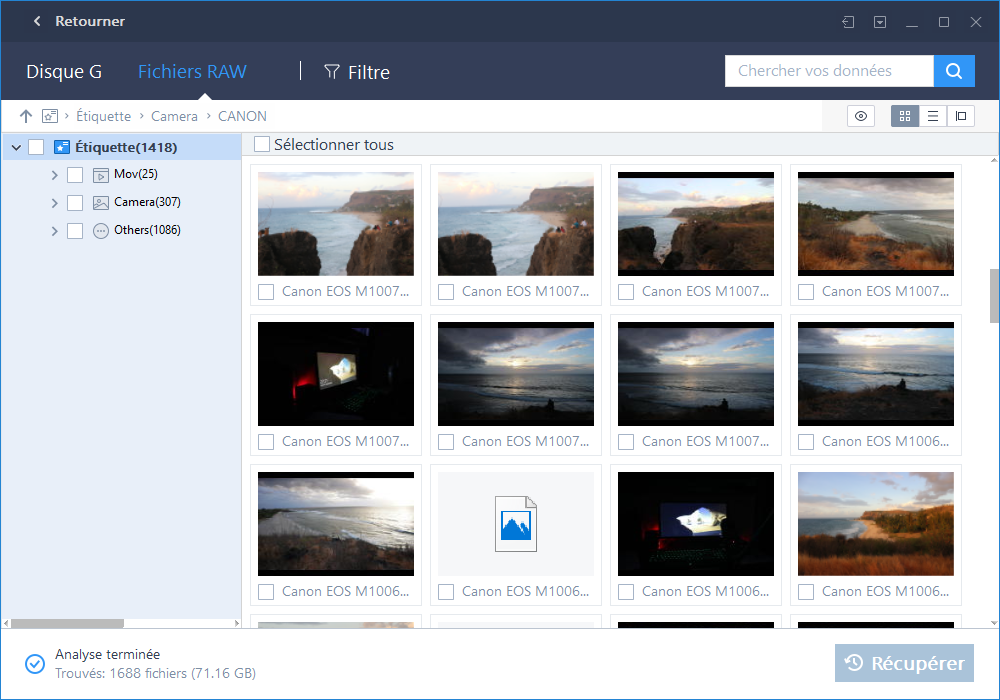Check the Mov(25) checkbox

coord(75,175)
